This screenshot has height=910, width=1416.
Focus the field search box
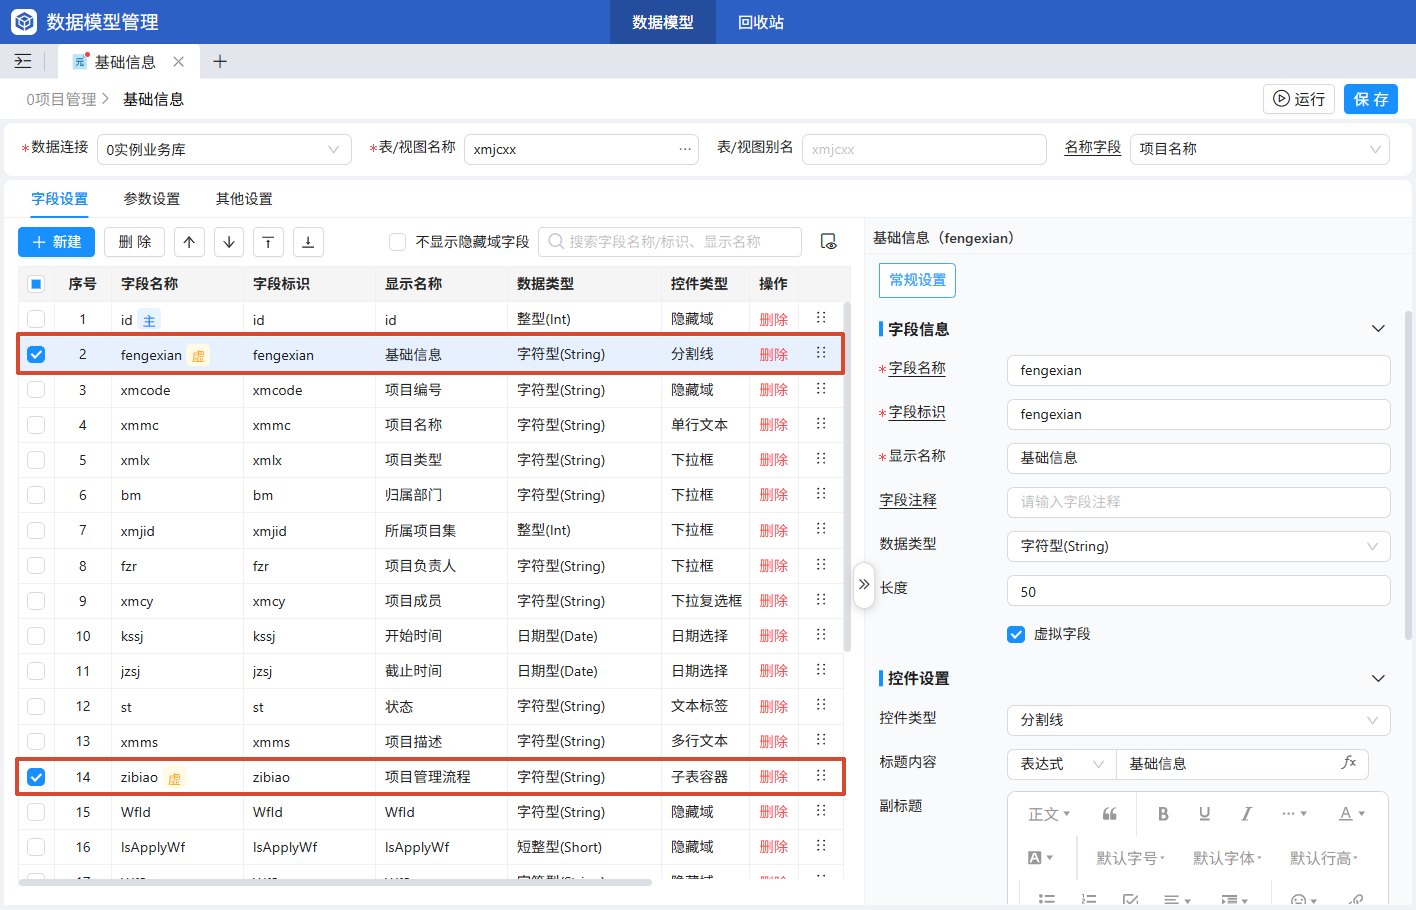[x=670, y=242]
